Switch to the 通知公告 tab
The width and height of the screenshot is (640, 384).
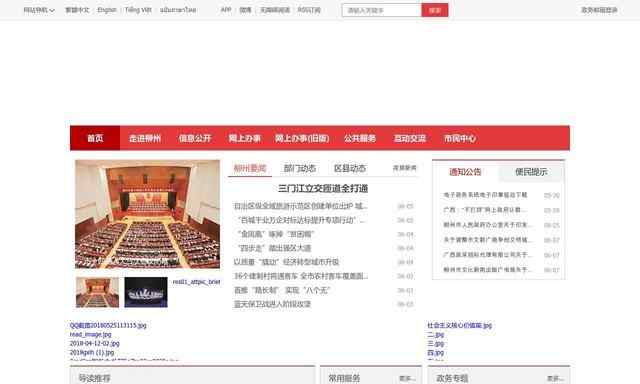coord(465,172)
